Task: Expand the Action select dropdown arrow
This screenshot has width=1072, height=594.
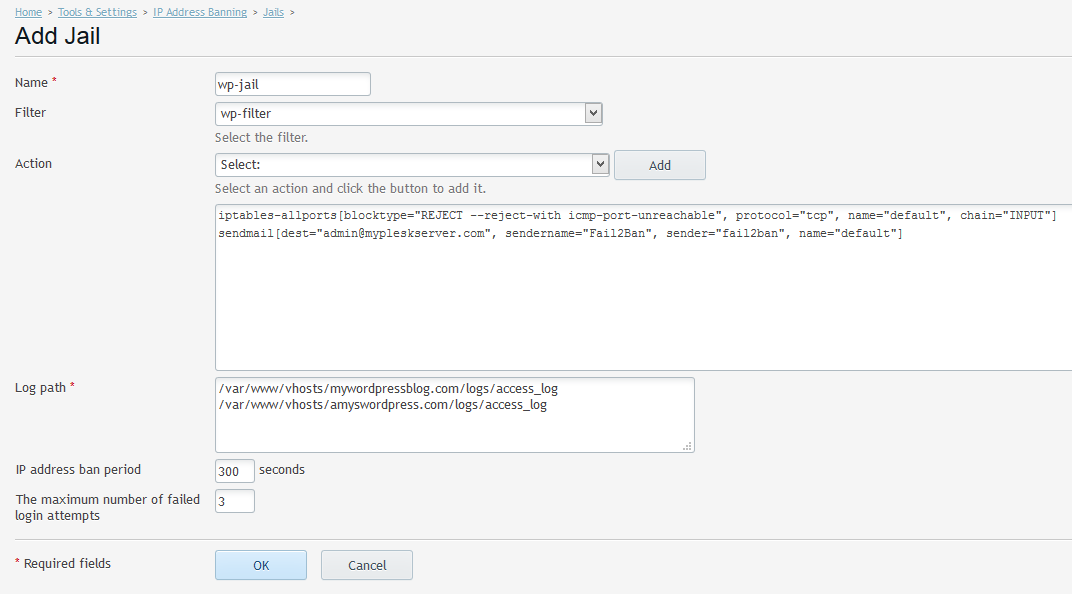Action: [x=600, y=164]
